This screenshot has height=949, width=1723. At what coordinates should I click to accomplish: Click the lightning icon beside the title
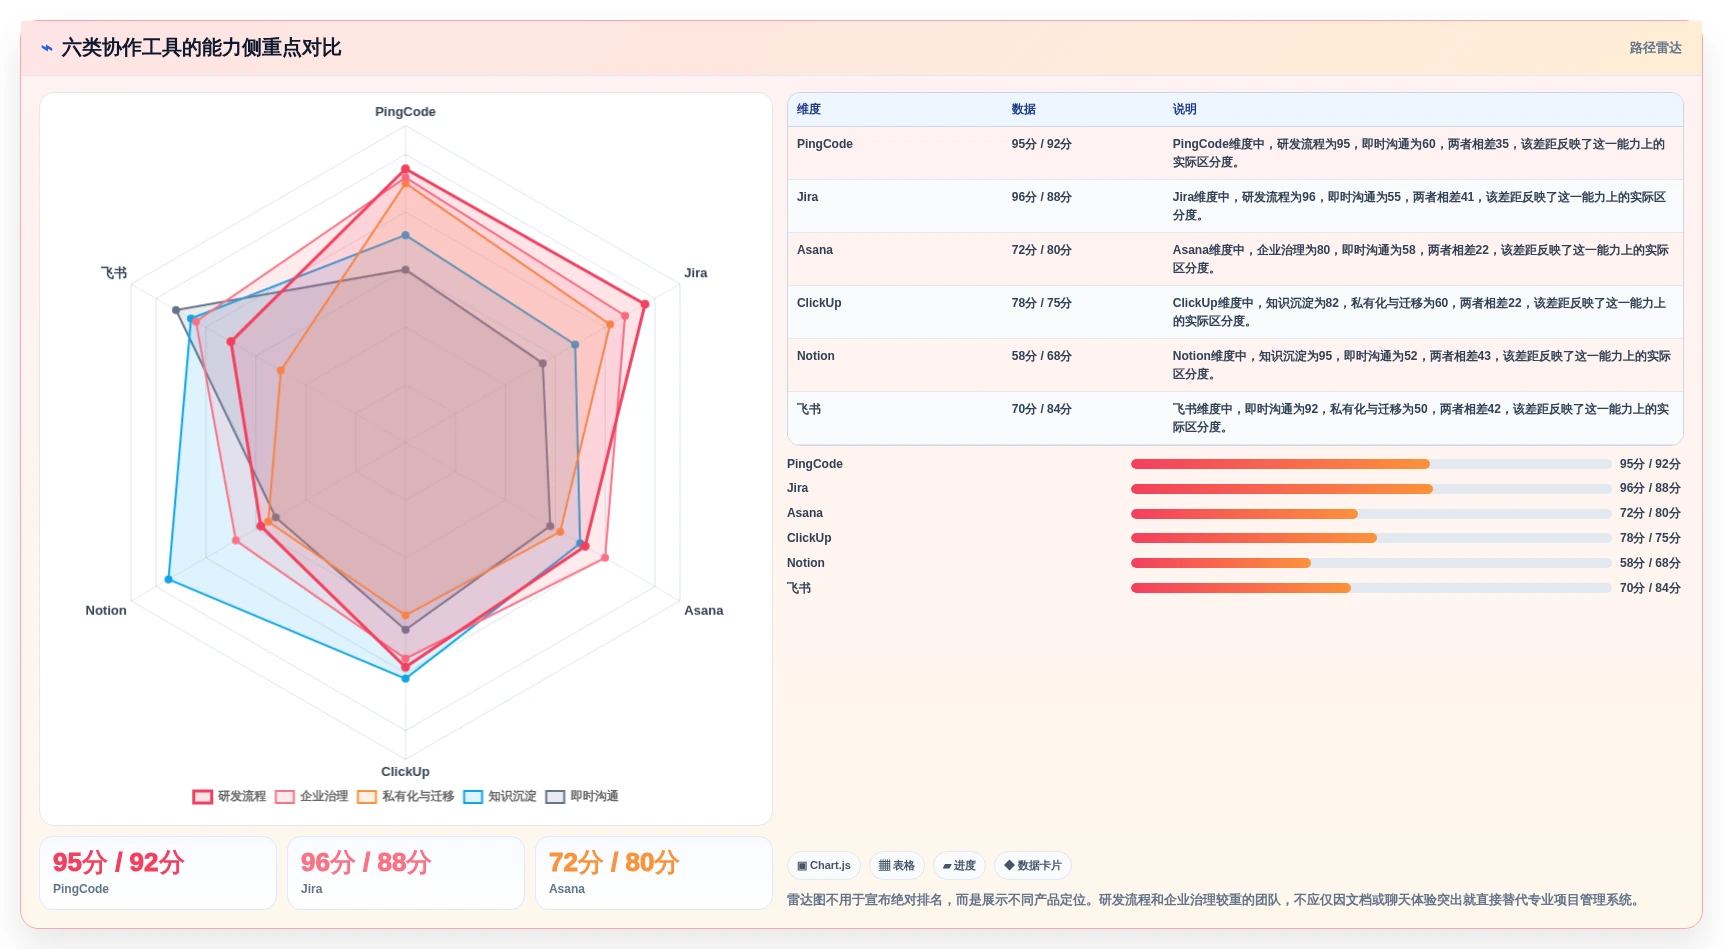pyautogui.click(x=46, y=48)
